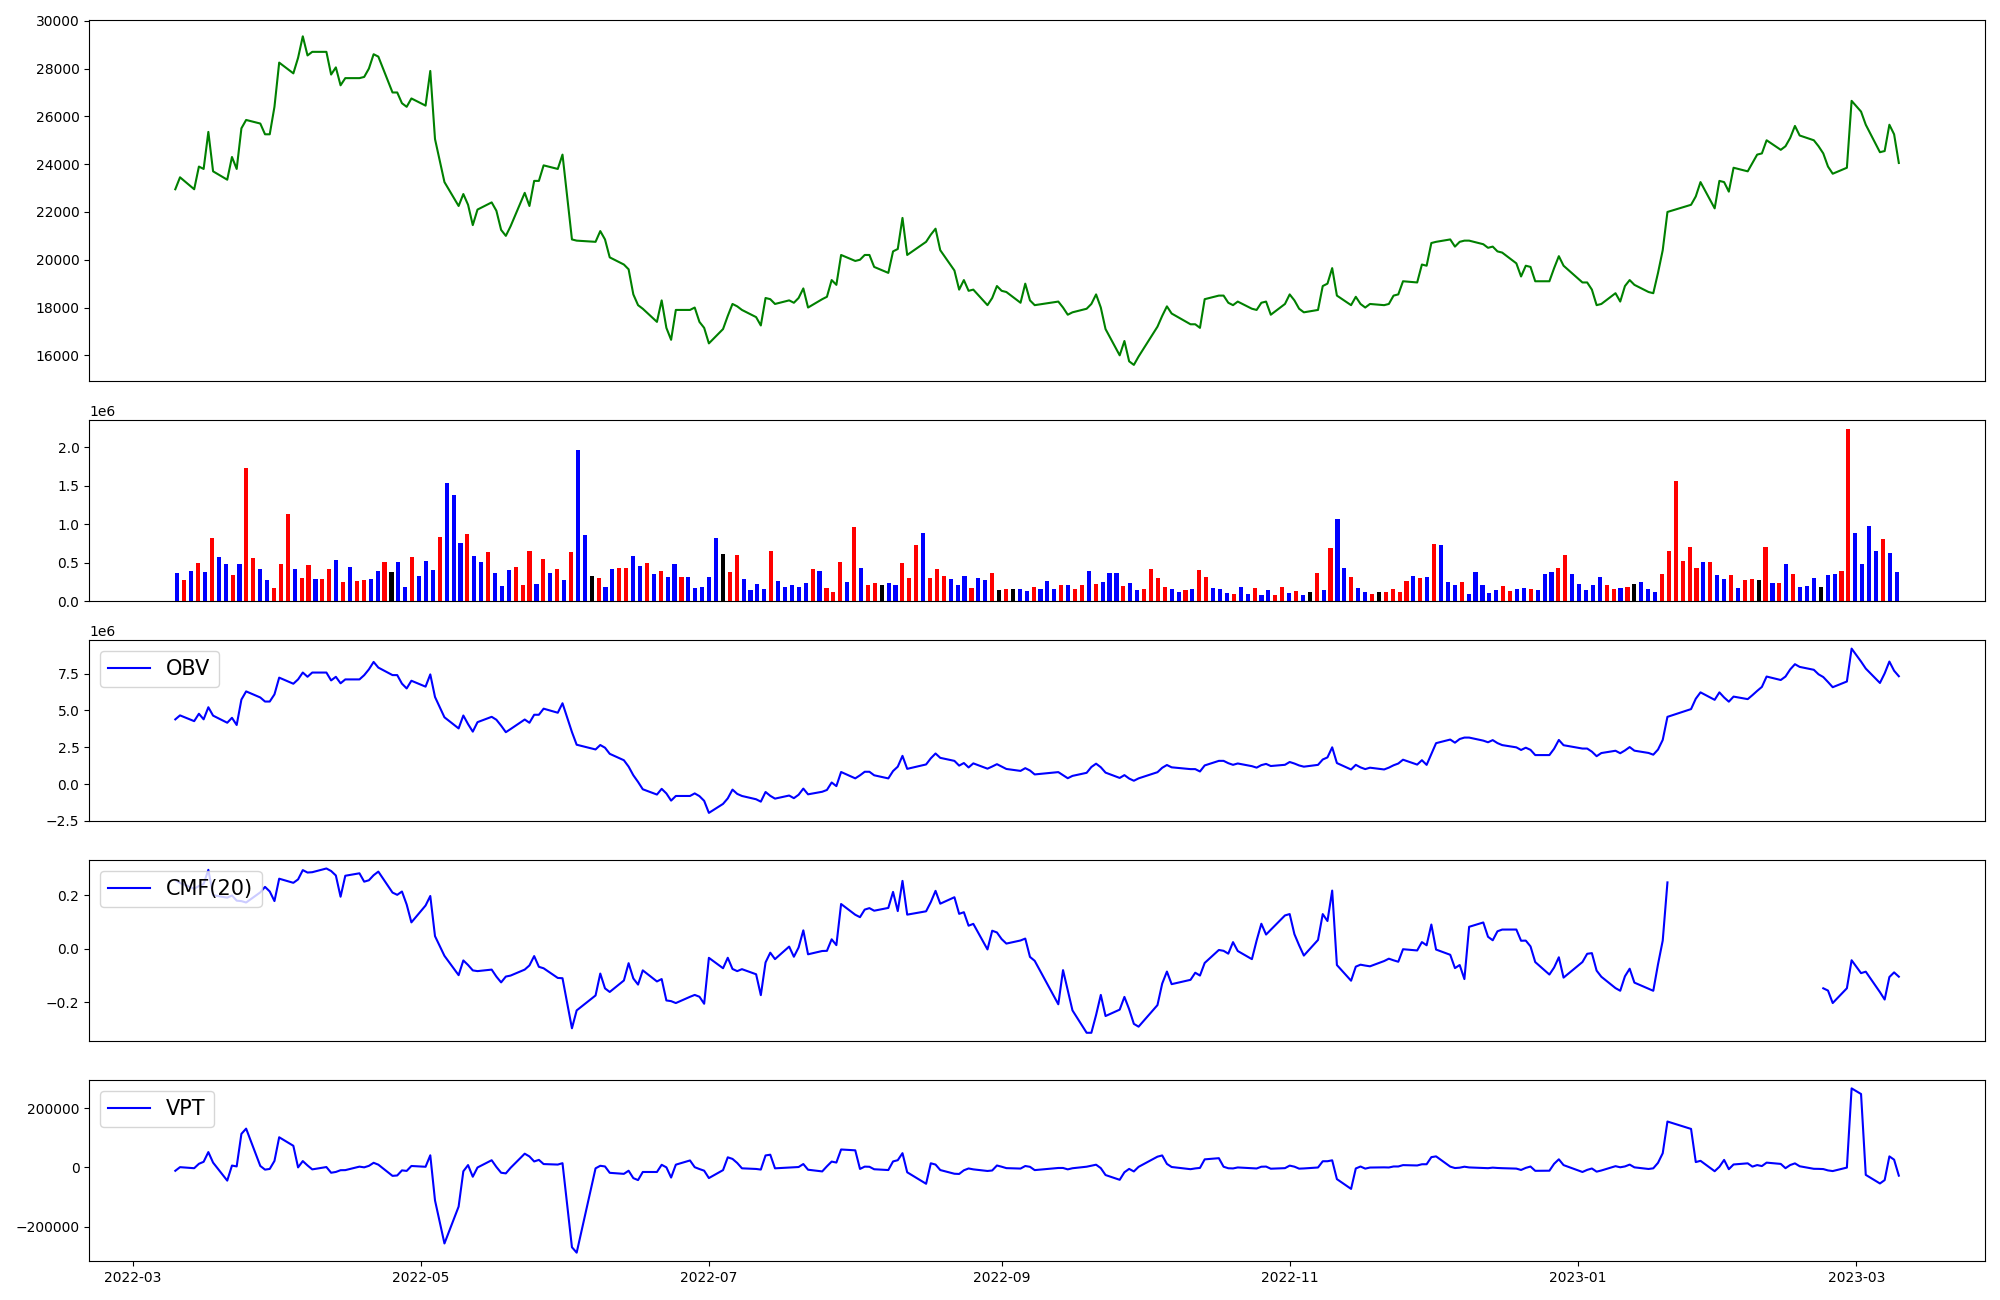Image resolution: width=2000 pixels, height=1300 pixels.
Task: Click the tallest blue volume bar
Action: (x=578, y=525)
